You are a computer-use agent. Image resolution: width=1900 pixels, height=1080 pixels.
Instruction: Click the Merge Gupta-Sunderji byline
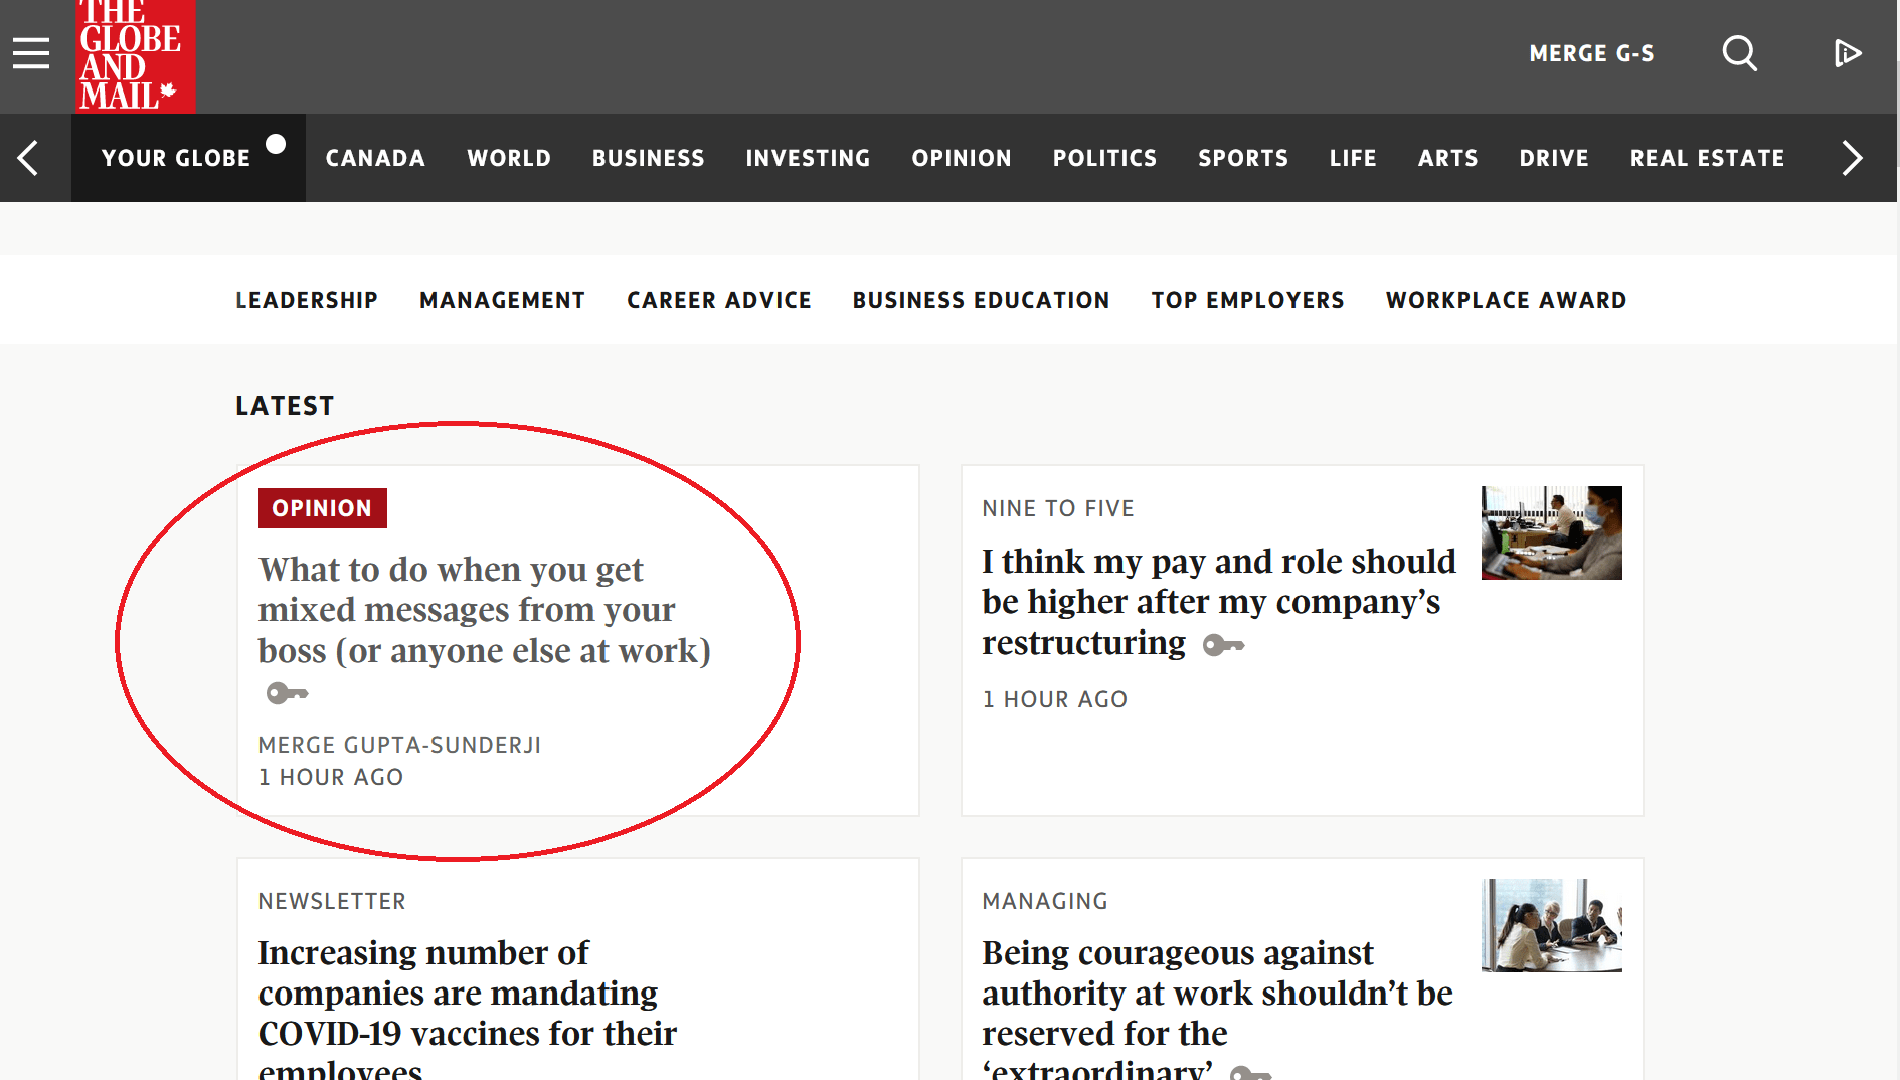coord(399,745)
